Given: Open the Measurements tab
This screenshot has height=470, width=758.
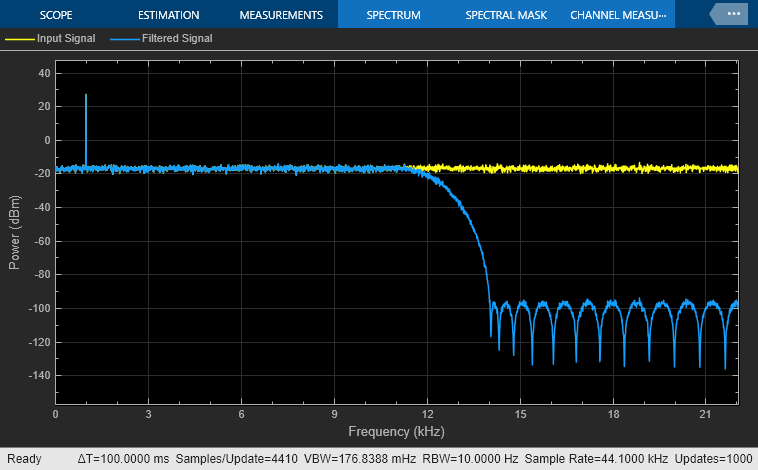Looking at the screenshot, I should coord(281,15).
